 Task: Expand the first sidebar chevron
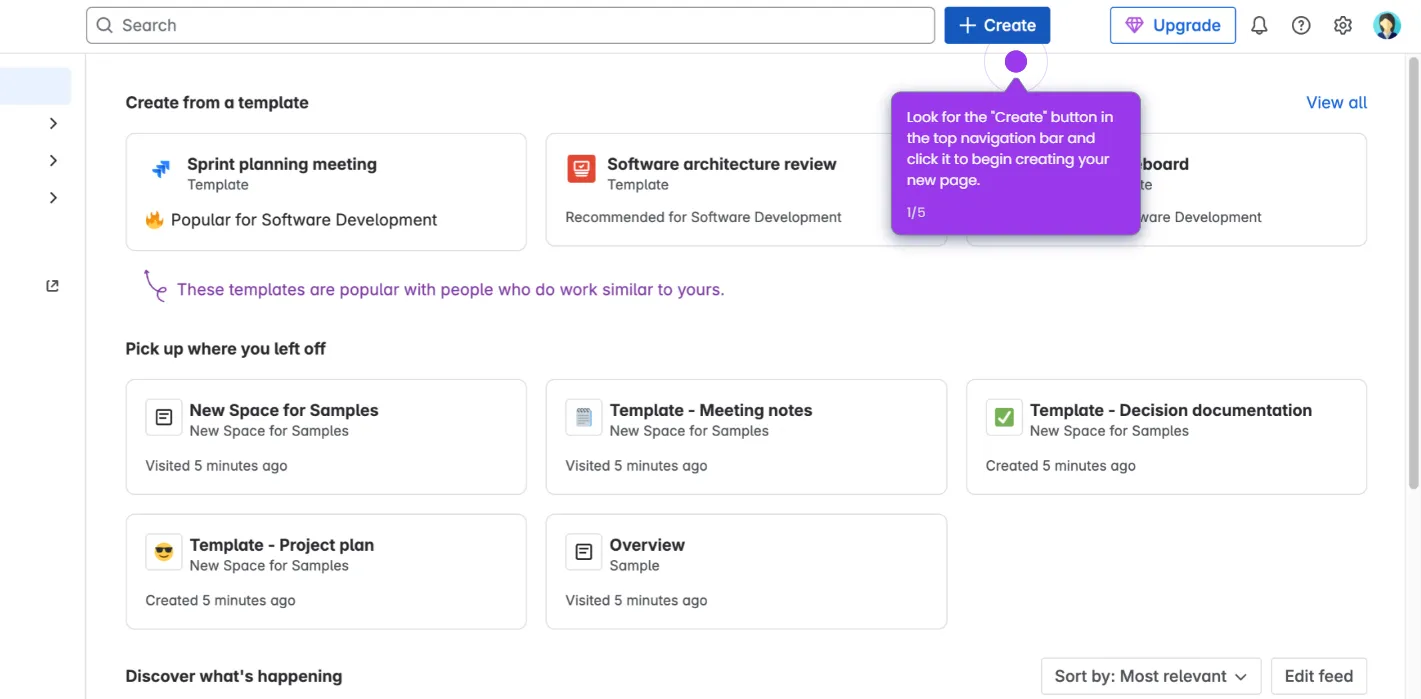(x=53, y=124)
